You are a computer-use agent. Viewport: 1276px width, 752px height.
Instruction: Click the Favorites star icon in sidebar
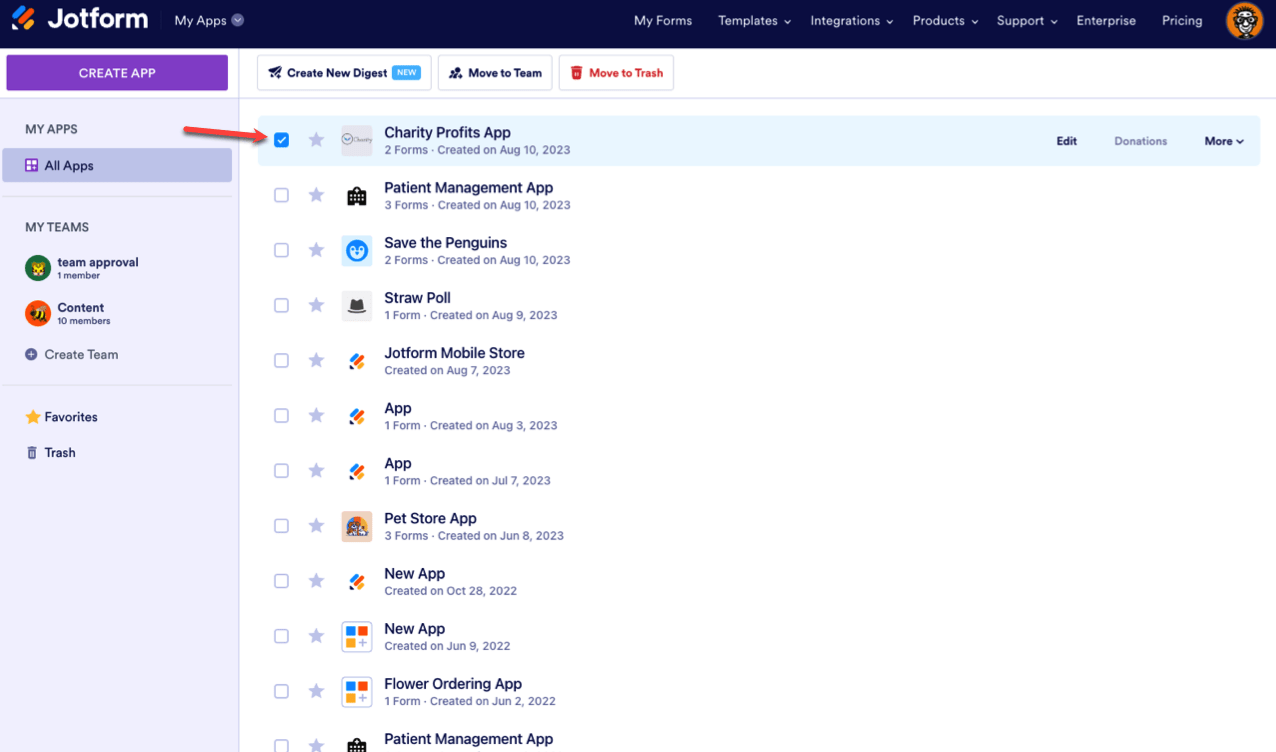tap(32, 417)
